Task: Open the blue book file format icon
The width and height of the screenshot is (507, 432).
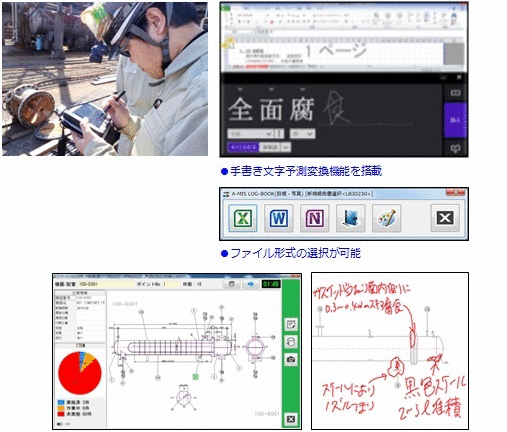Action: (350, 218)
